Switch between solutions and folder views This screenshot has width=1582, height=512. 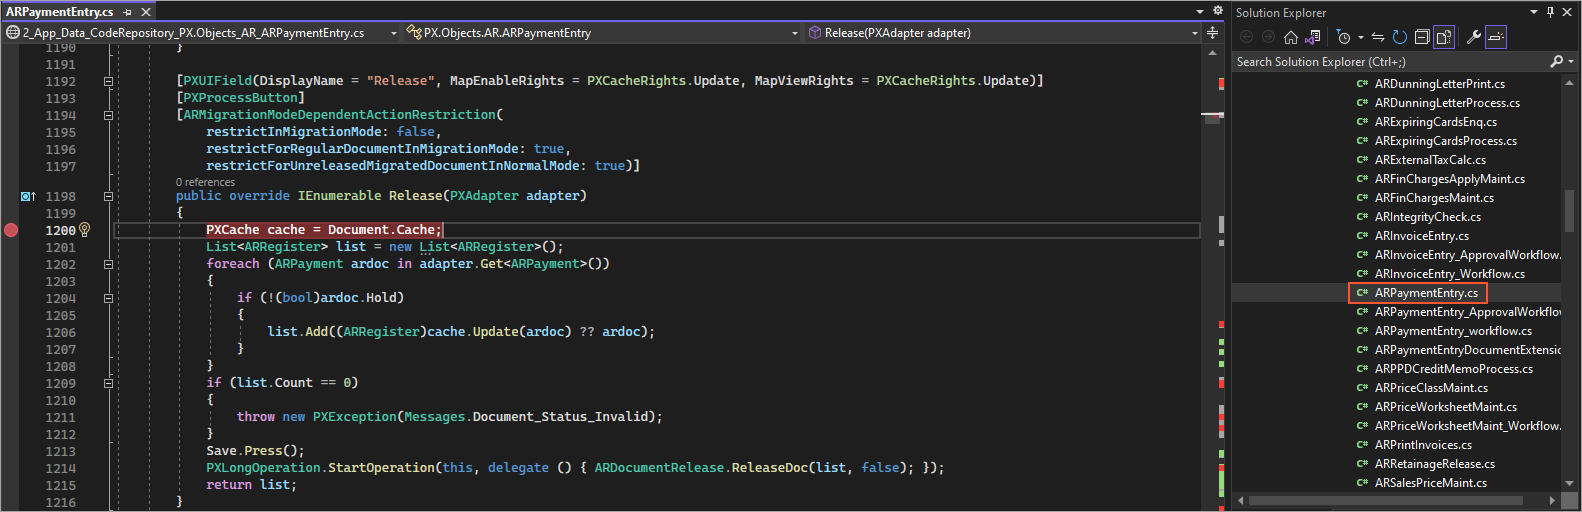(x=1313, y=37)
